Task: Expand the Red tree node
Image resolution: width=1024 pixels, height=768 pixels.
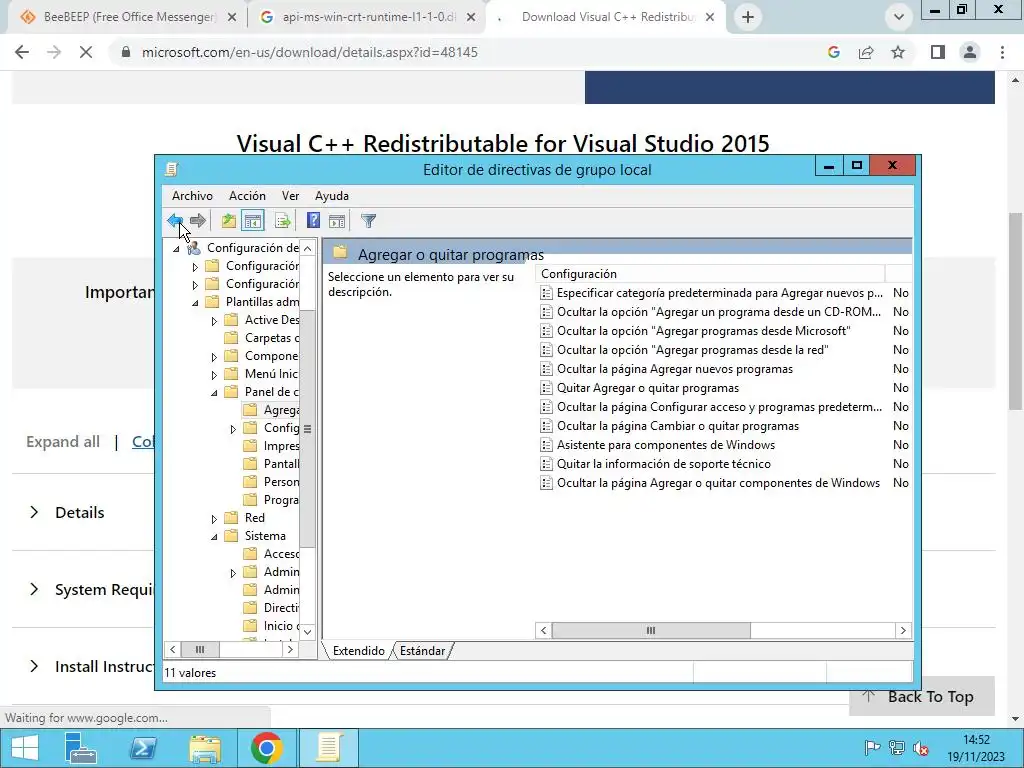Action: (214, 519)
